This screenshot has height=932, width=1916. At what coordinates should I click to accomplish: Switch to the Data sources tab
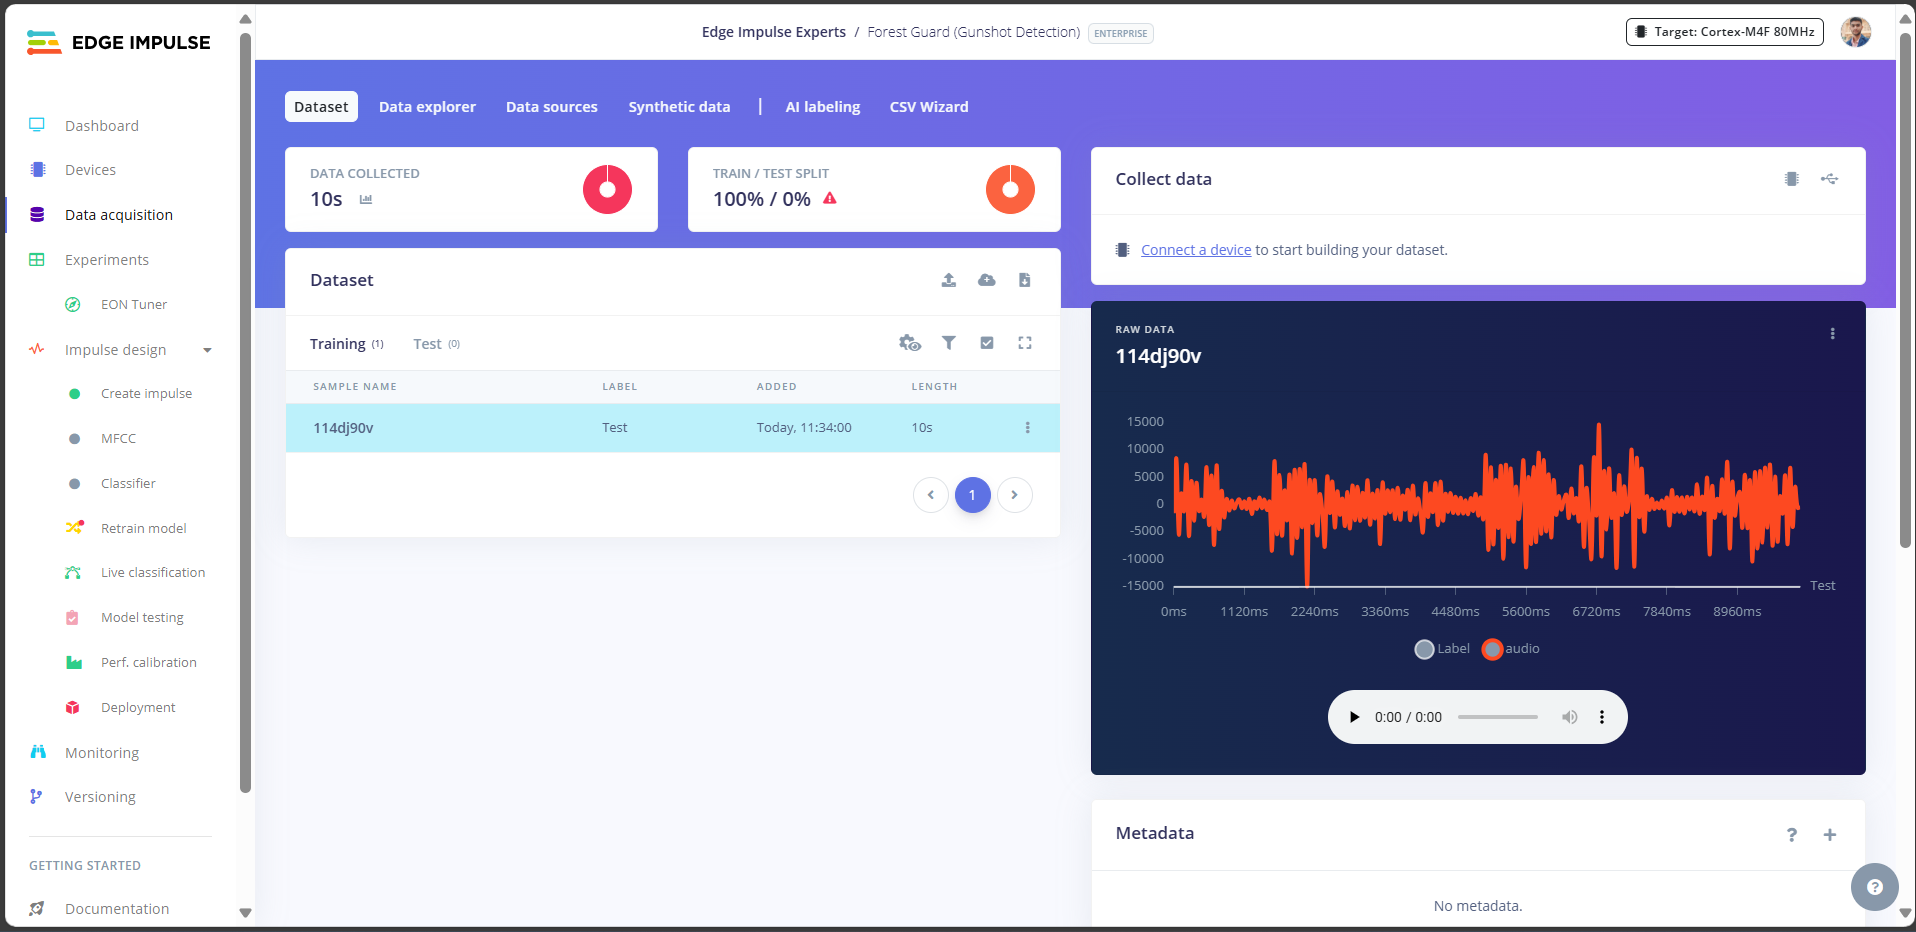(x=552, y=107)
